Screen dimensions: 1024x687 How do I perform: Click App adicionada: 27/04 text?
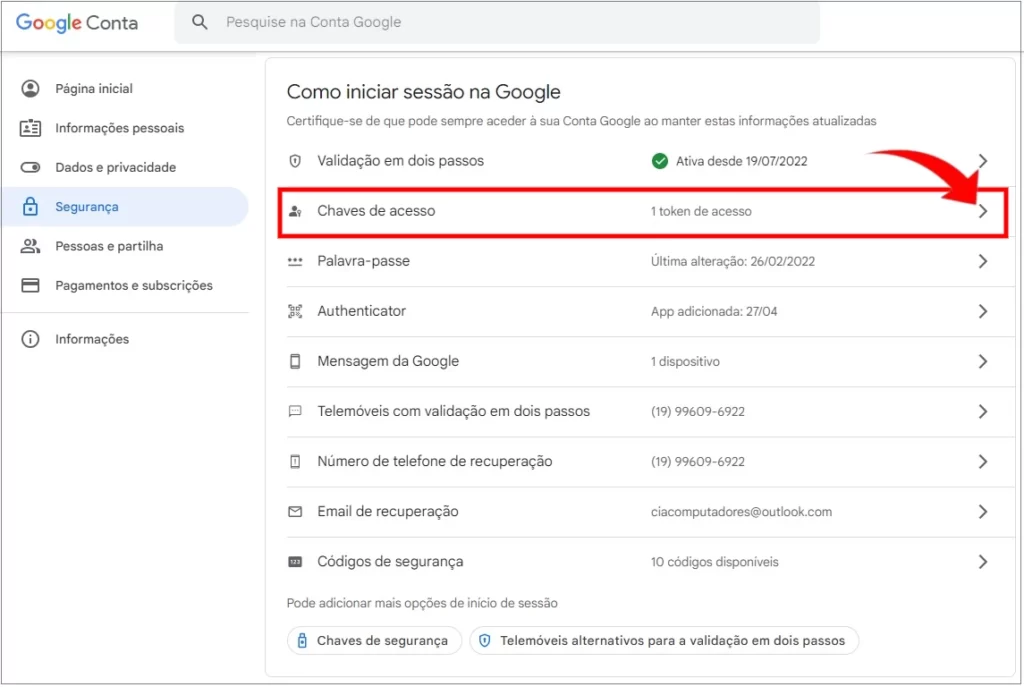(x=714, y=312)
